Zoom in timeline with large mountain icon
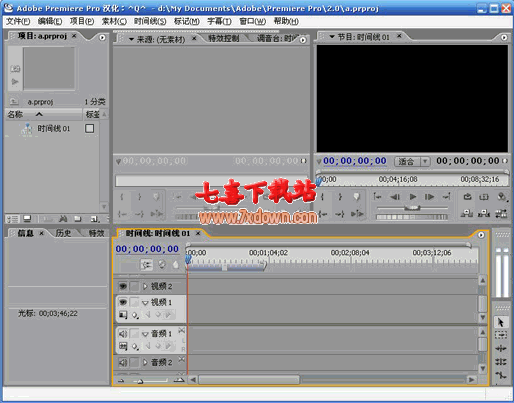This screenshot has width=514, height=403. click(x=179, y=380)
